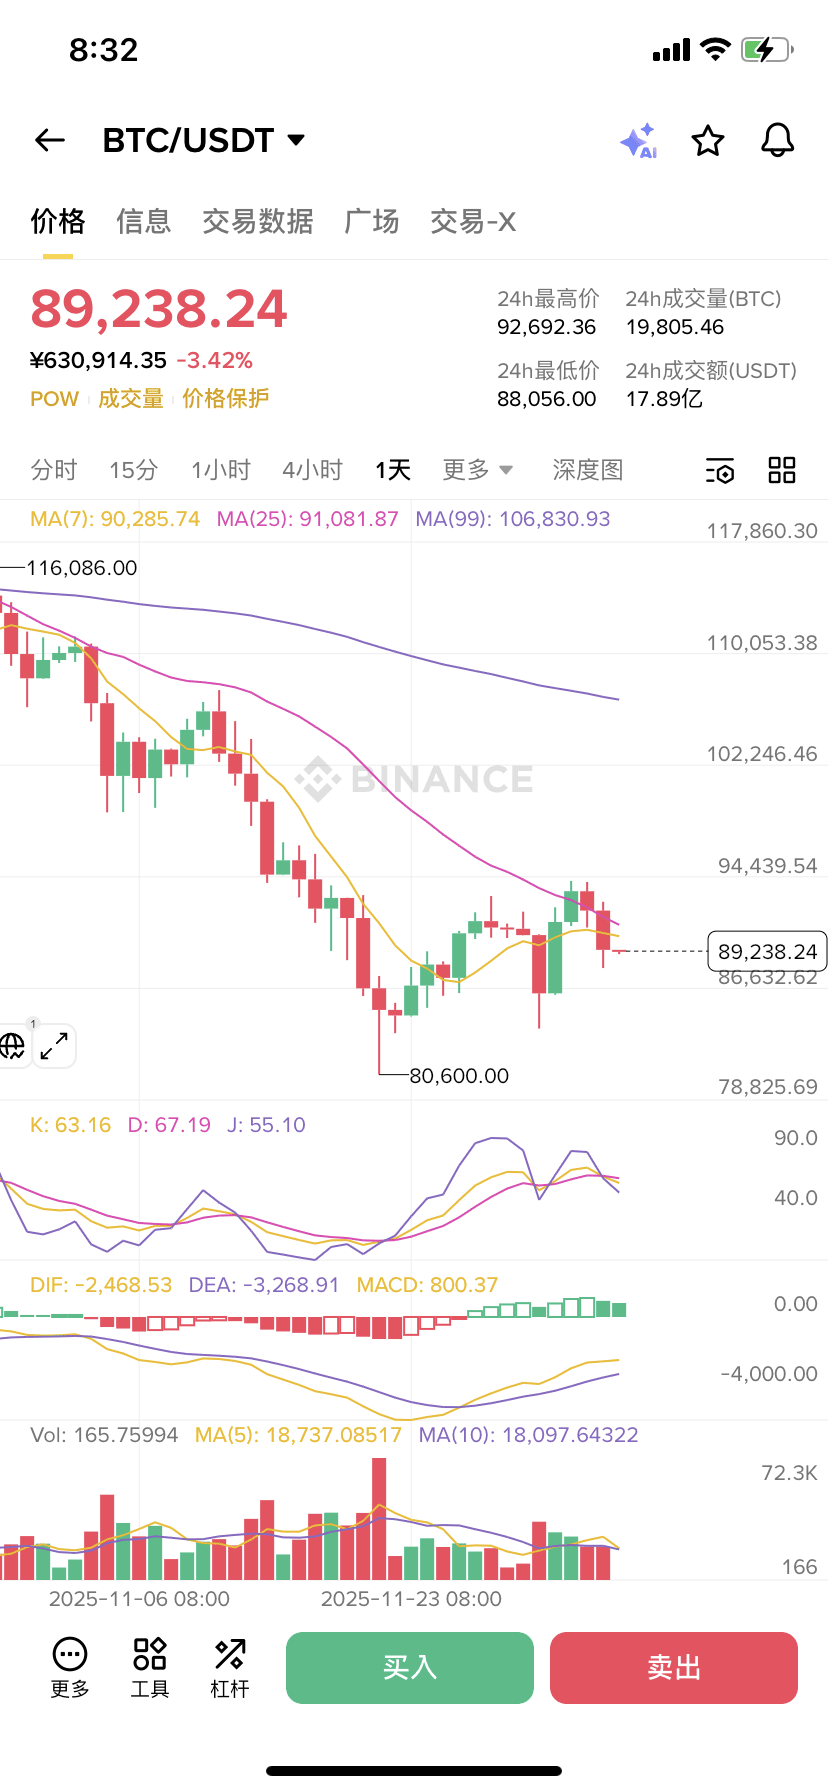Tap the -3.42% change value
The width and height of the screenshot is (828, 1792).
pos(215,360)
